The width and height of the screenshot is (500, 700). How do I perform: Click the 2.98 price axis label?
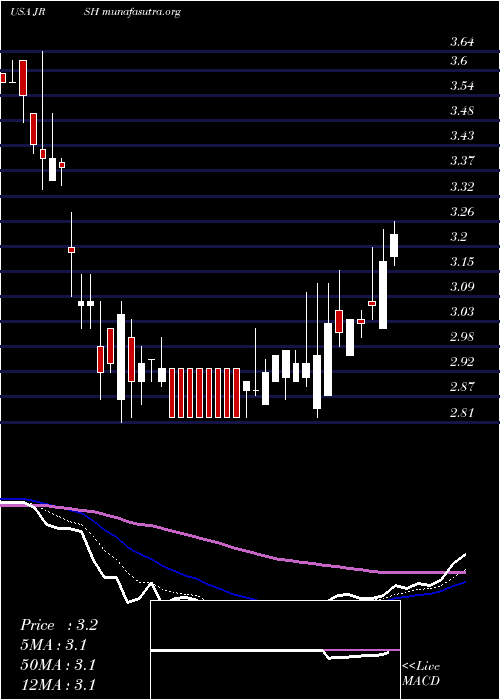pos(462,337)
